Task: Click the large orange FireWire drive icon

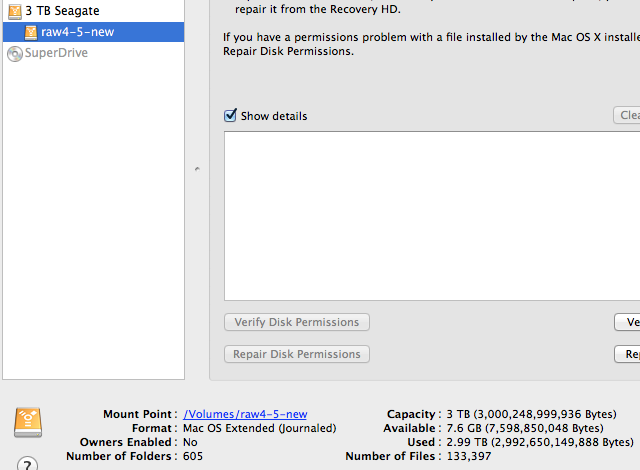Action: point(28,422)
